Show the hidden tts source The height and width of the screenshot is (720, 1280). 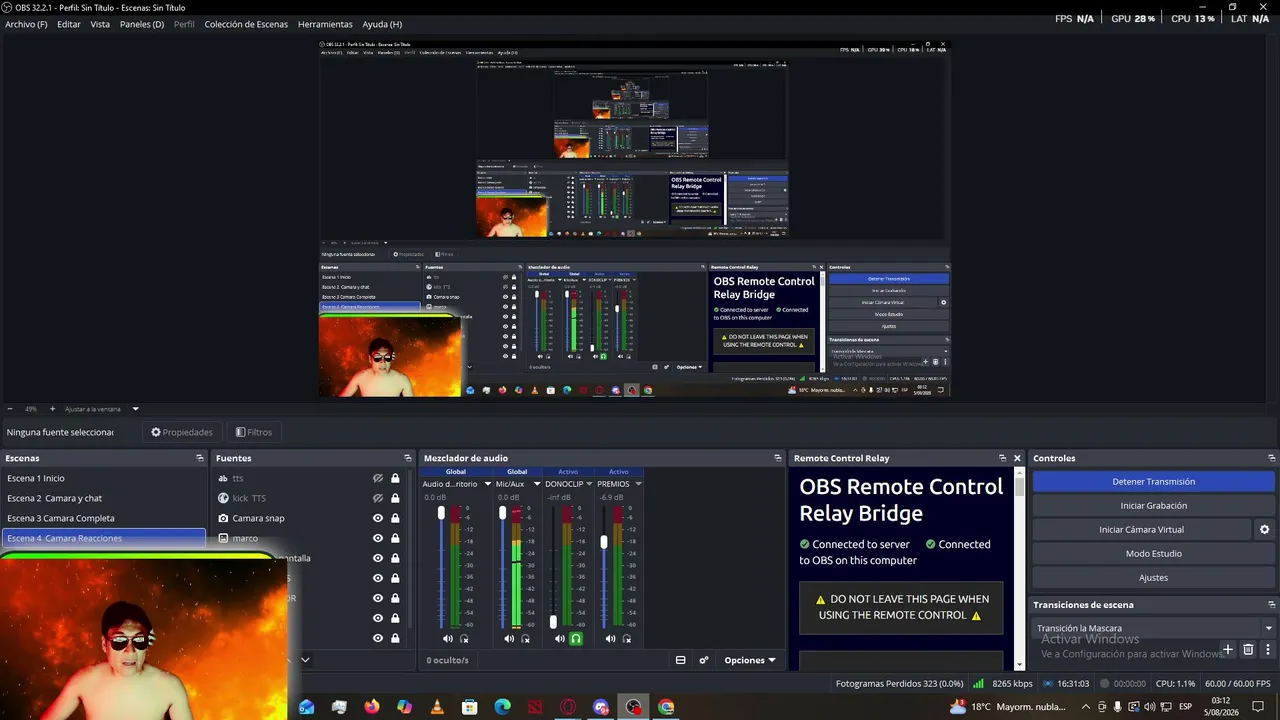click(x=378, y=478)
